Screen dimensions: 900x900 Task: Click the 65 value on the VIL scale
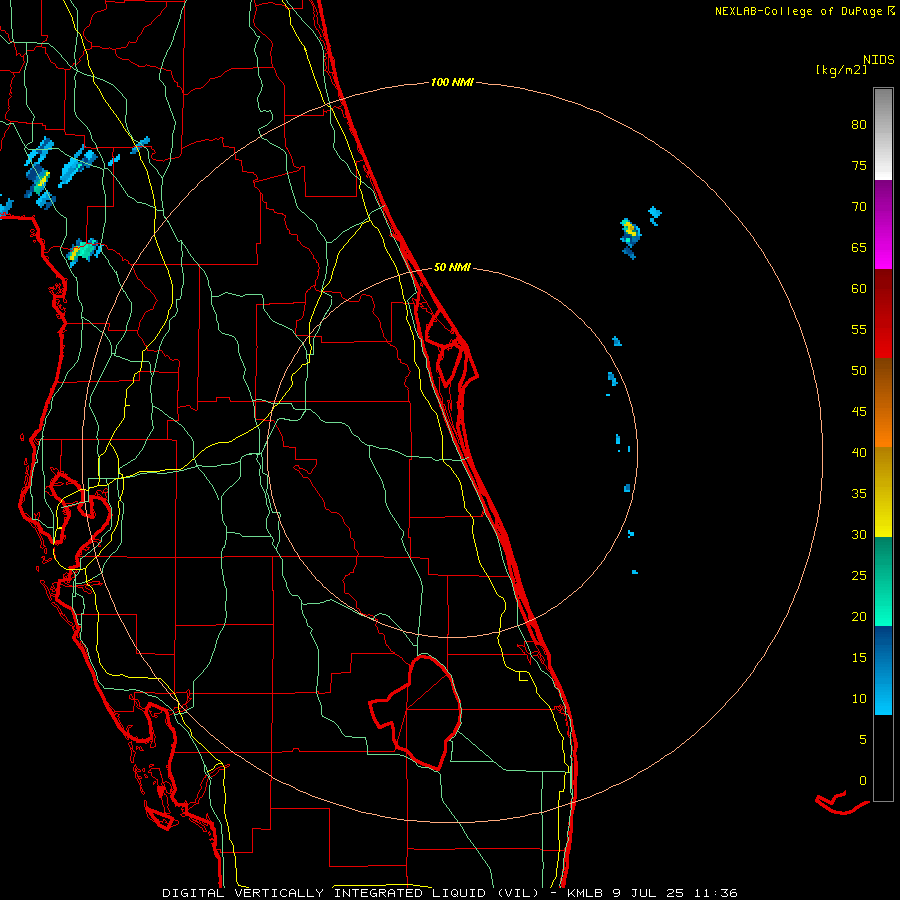pos(859,248)
